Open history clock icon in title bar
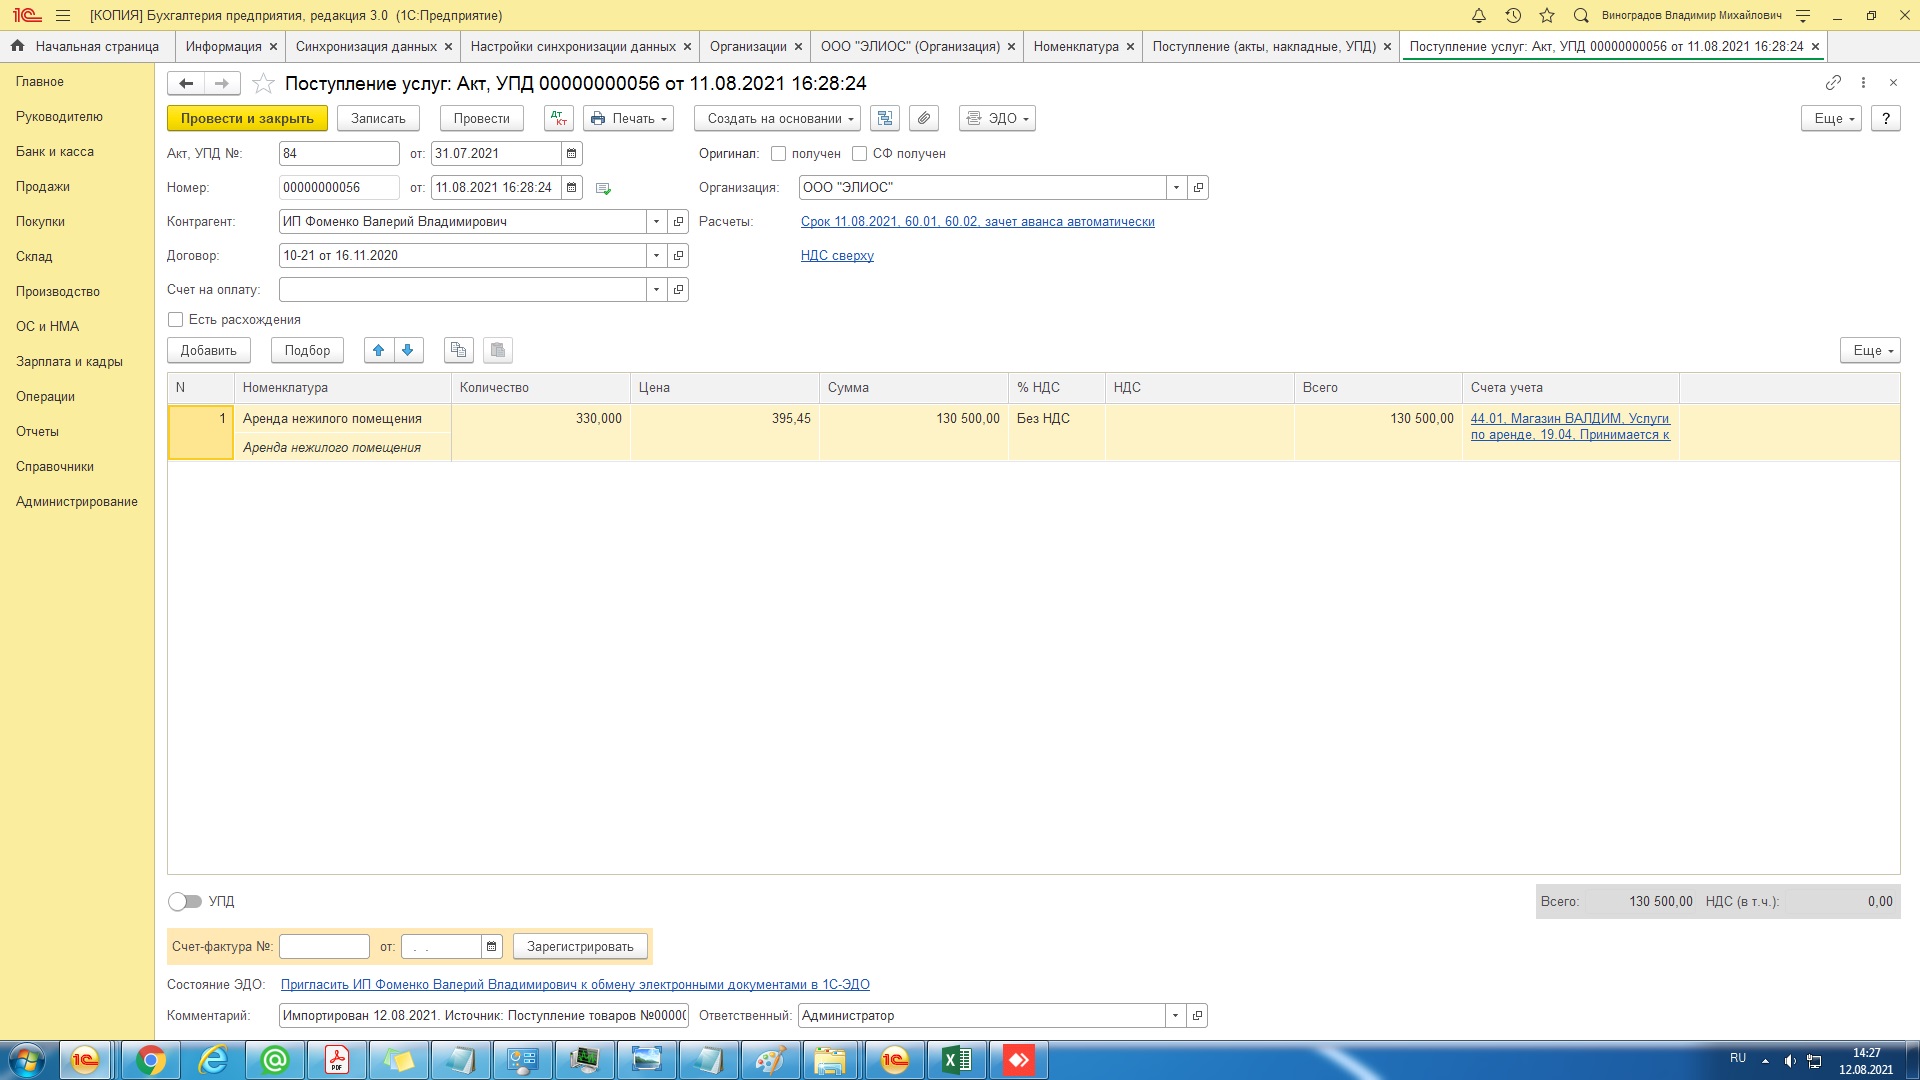The width and height of the screenshot is (1920, 1080). (x=1513, y=16)
